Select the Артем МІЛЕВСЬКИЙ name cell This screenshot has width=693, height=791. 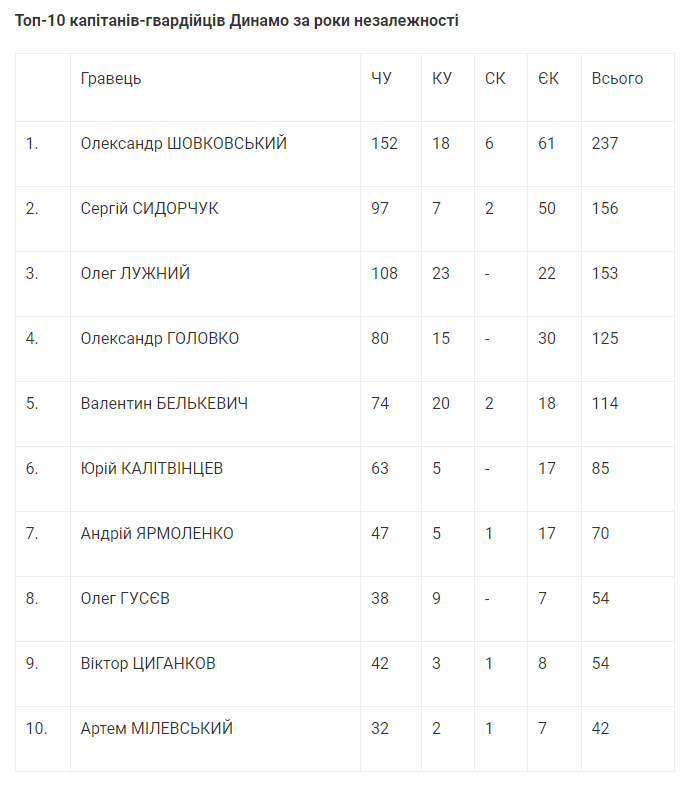coord(157,729)
